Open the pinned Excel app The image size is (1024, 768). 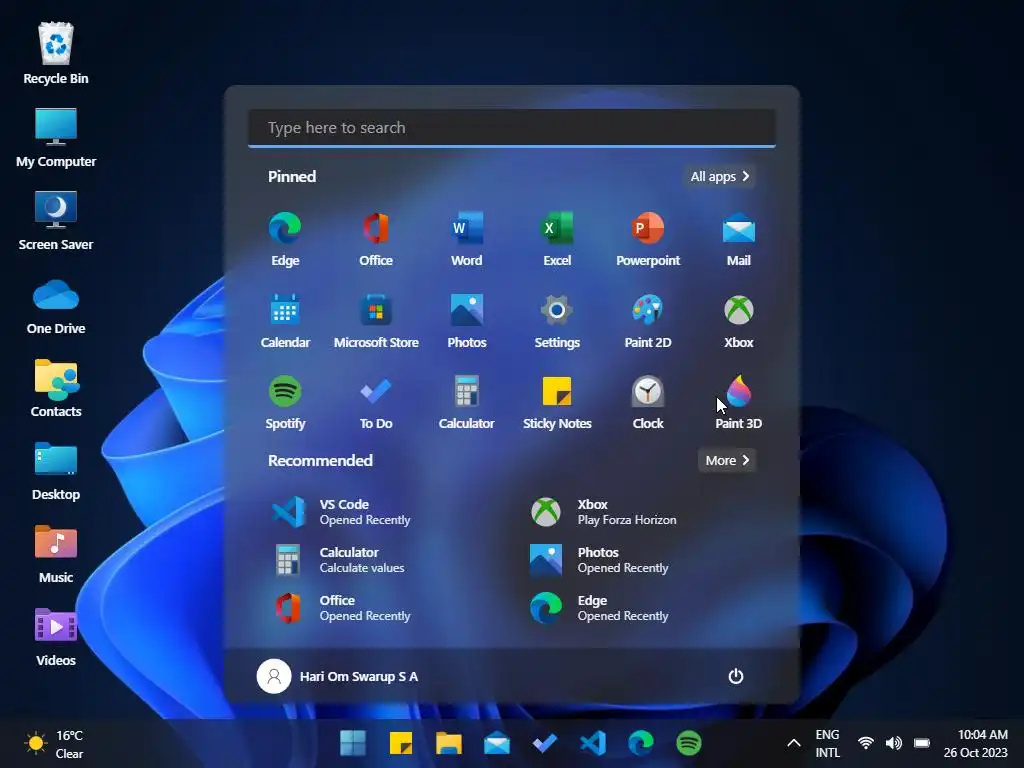click(557, 239)
